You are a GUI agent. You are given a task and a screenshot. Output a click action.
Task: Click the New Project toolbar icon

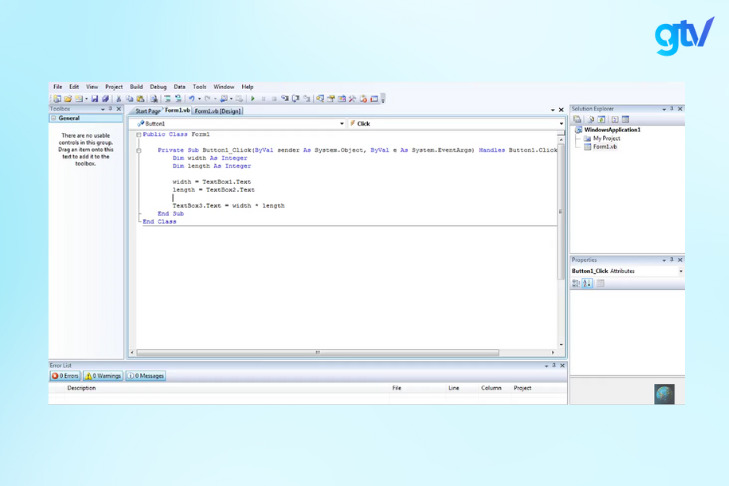pos(57,99)
